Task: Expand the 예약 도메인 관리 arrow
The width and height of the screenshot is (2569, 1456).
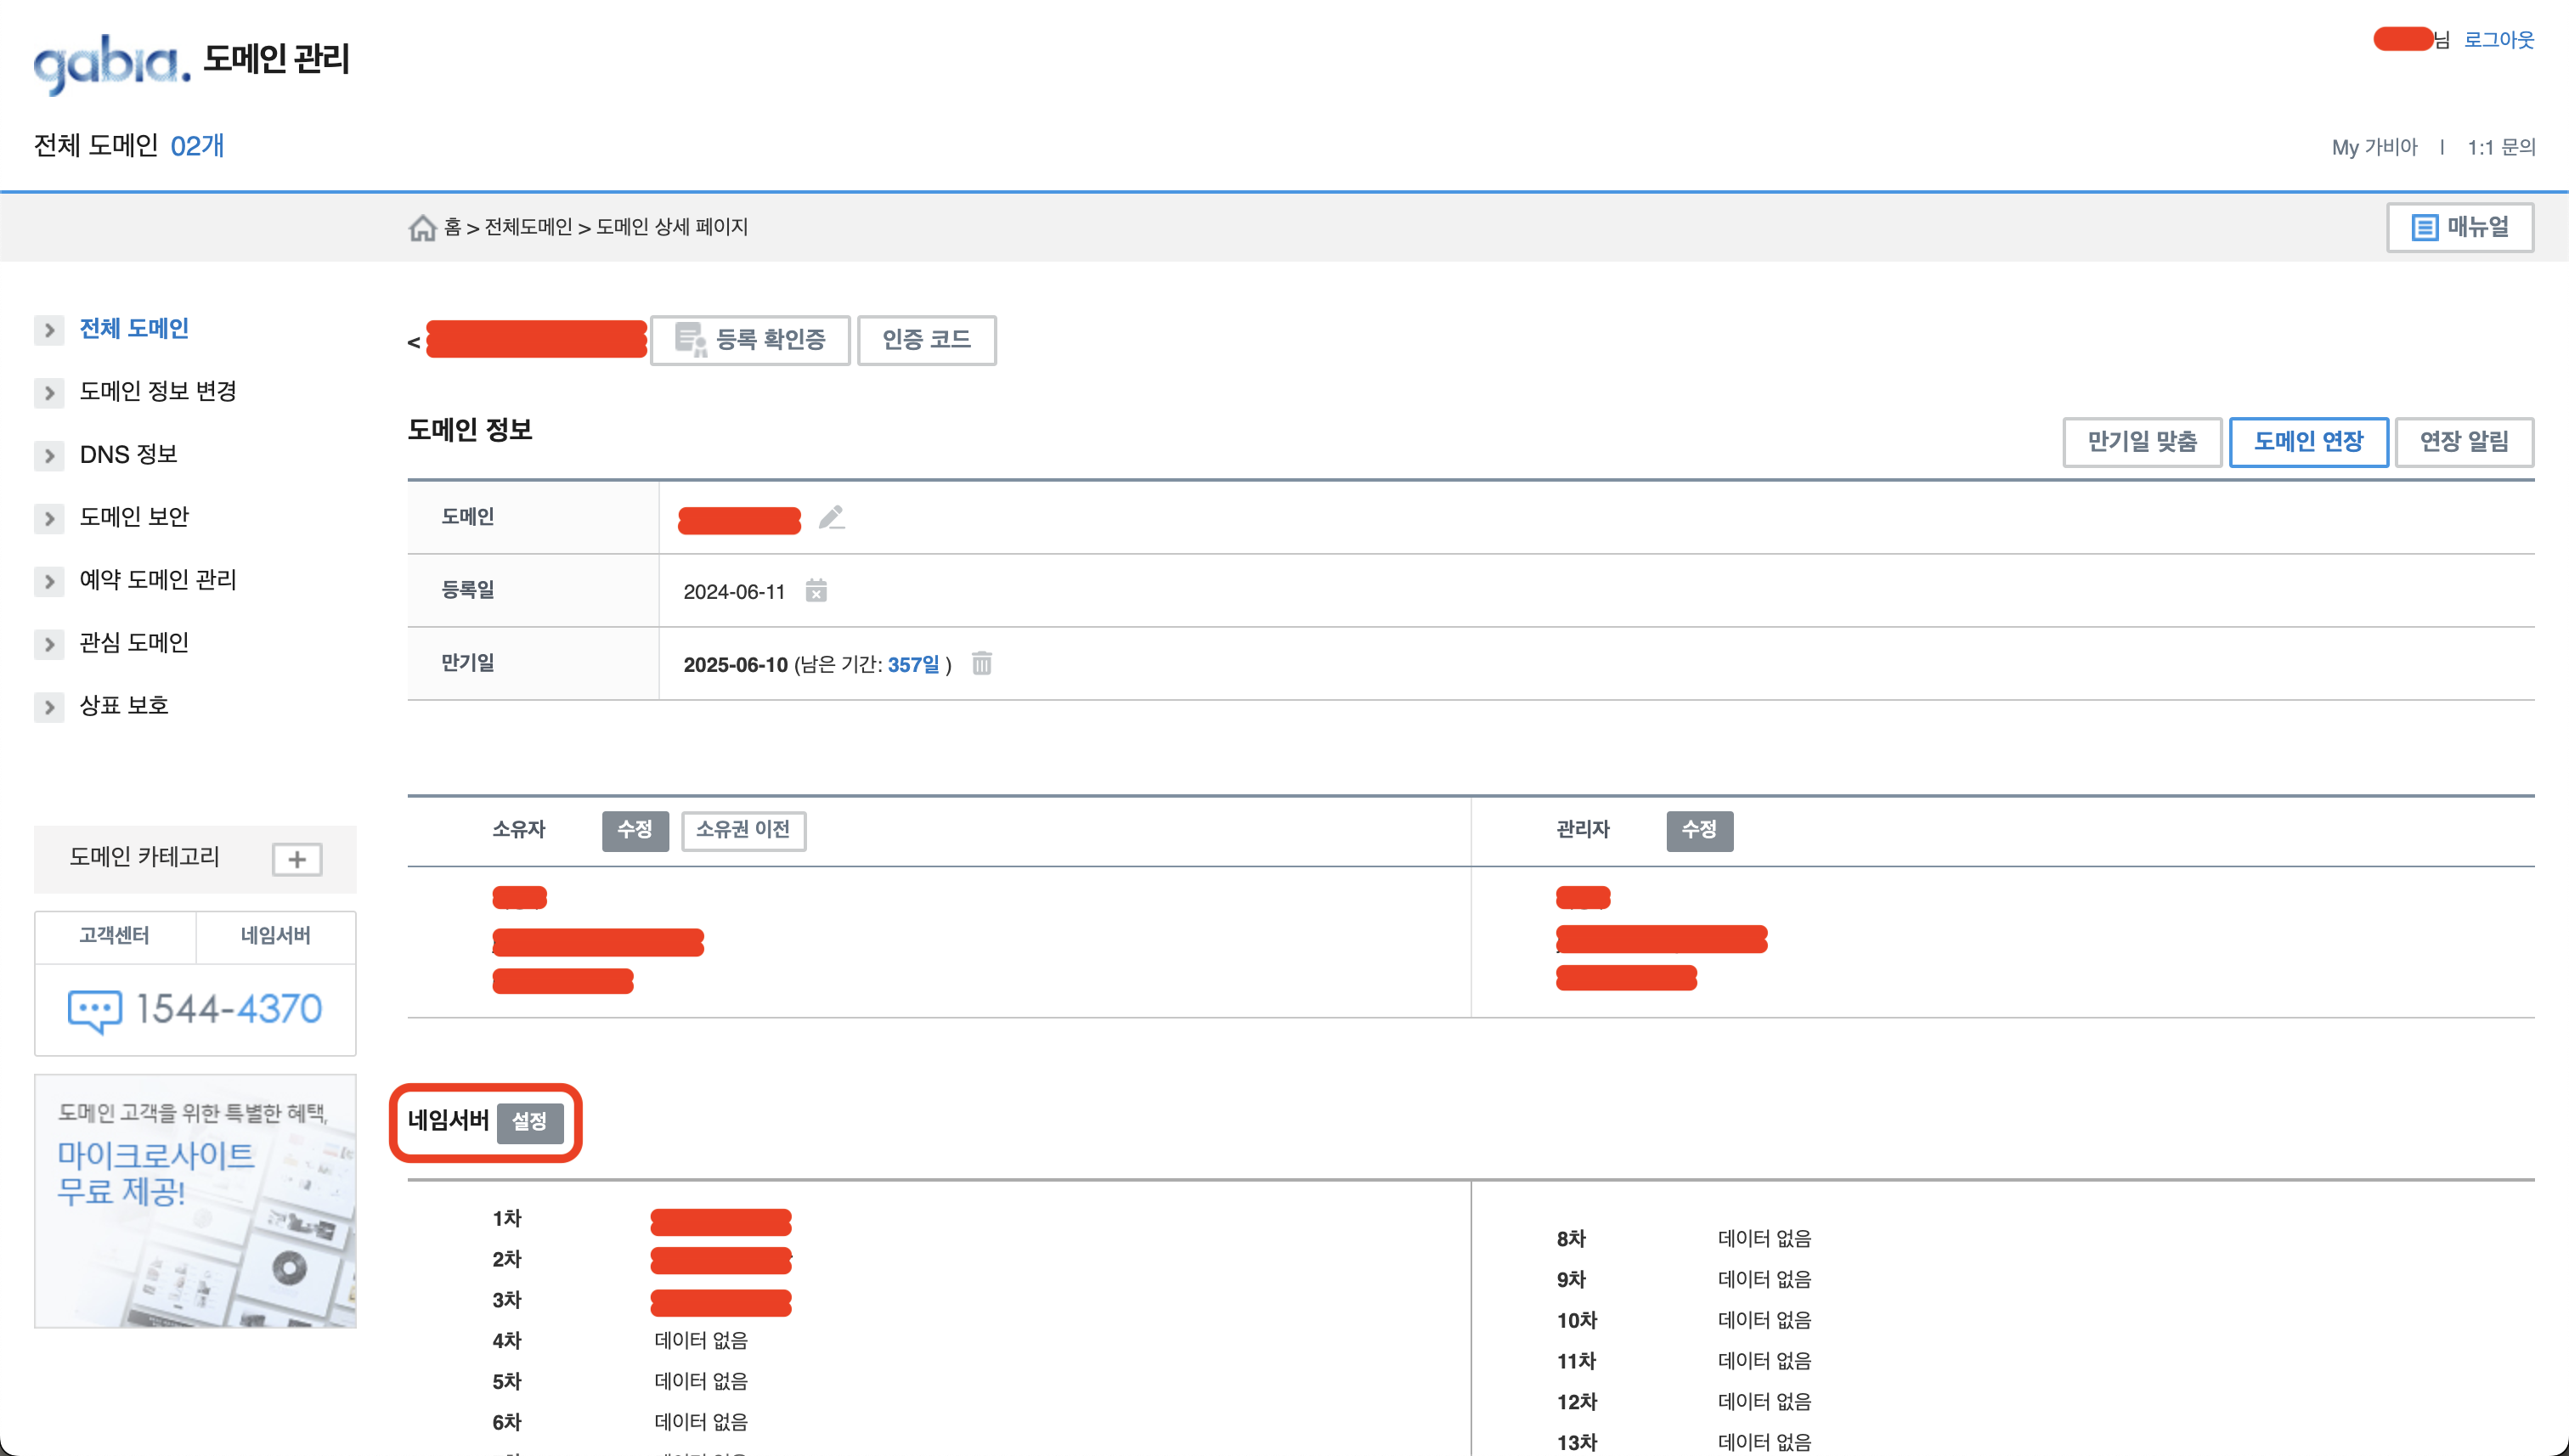Action: [x=49, y=581]
